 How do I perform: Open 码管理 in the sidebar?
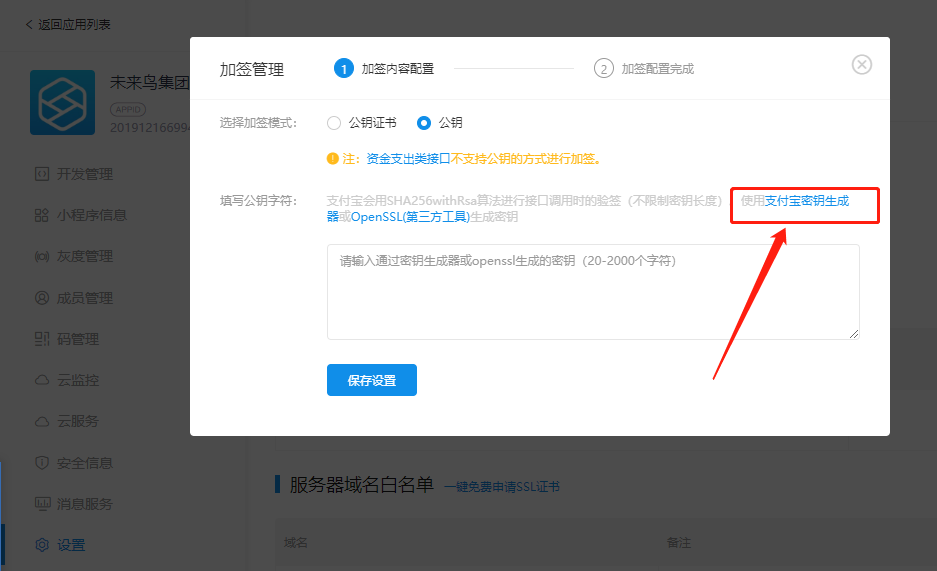click(x=78, y=339)
